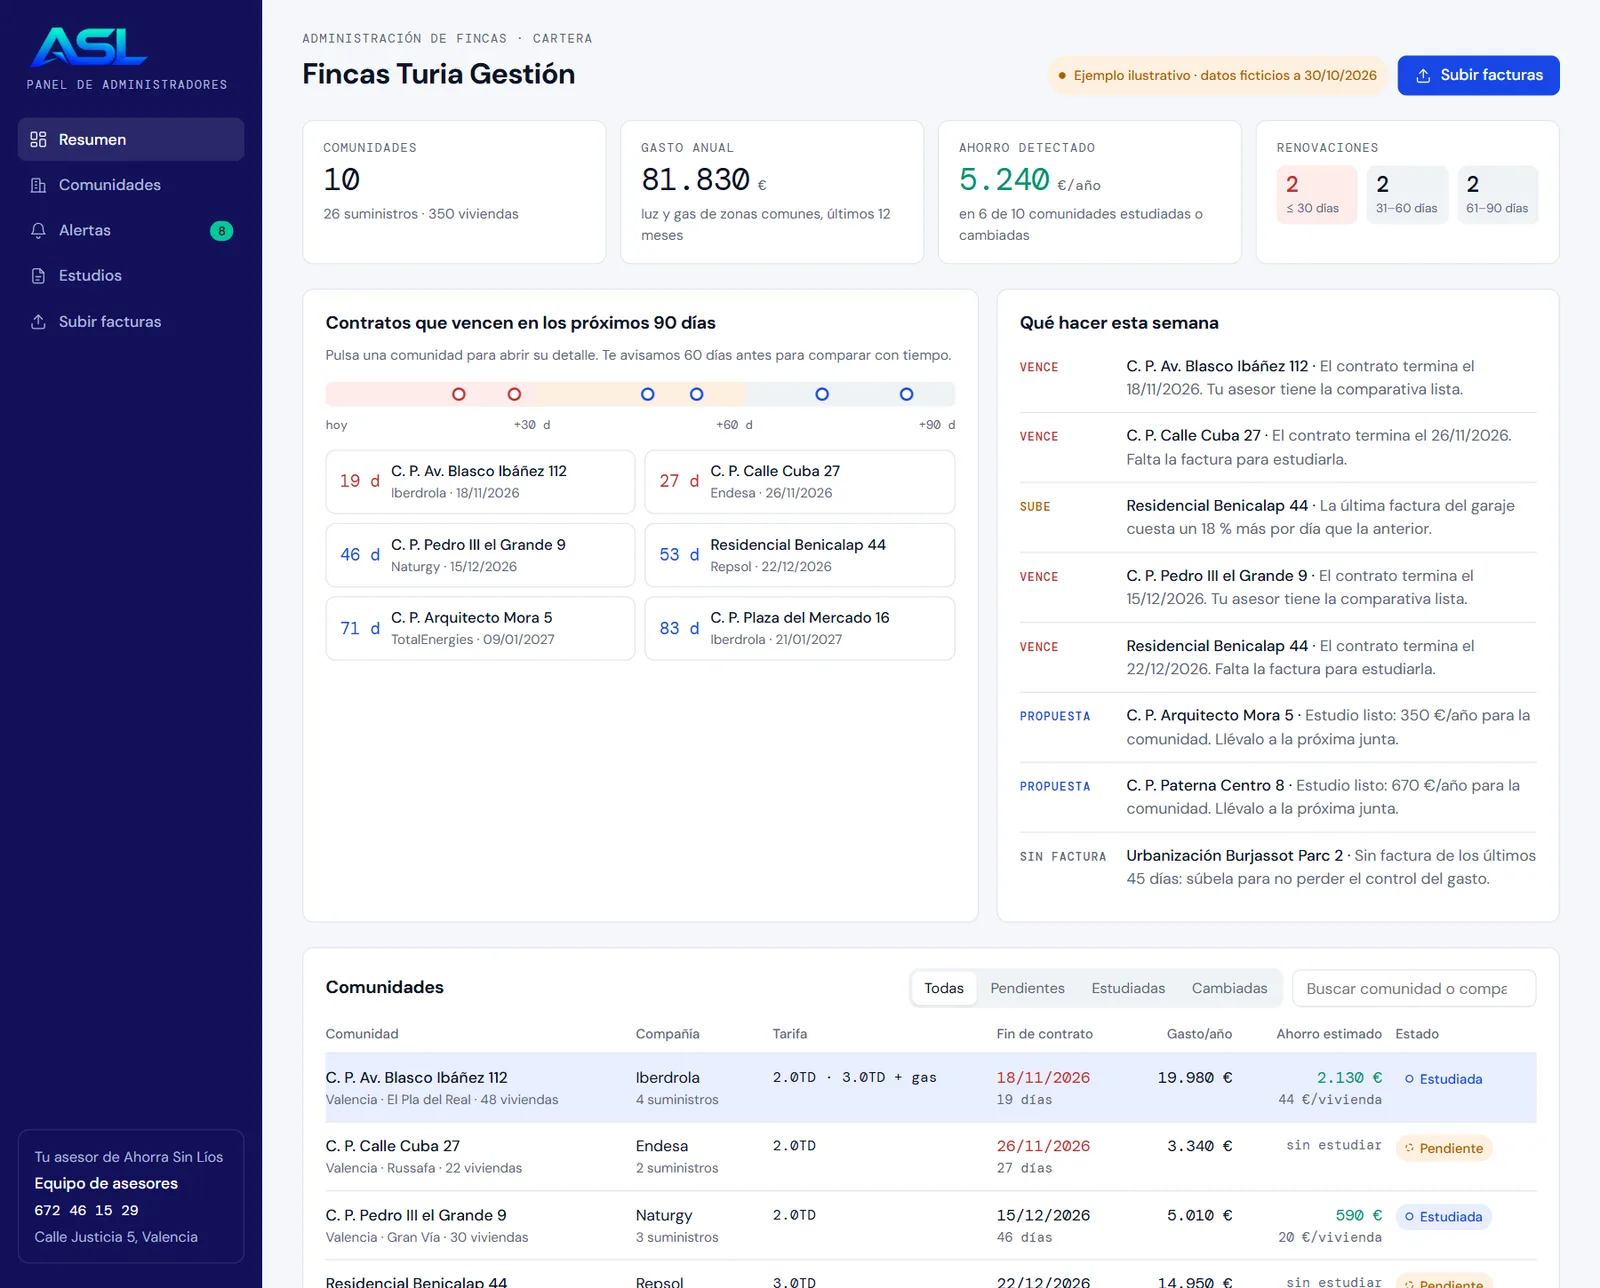The width and height of the screenshot is (1600, 1288).
Task: Open the C. P. Av. Blasco Ibáñez 112 contract card
Action: click(480, 481)
